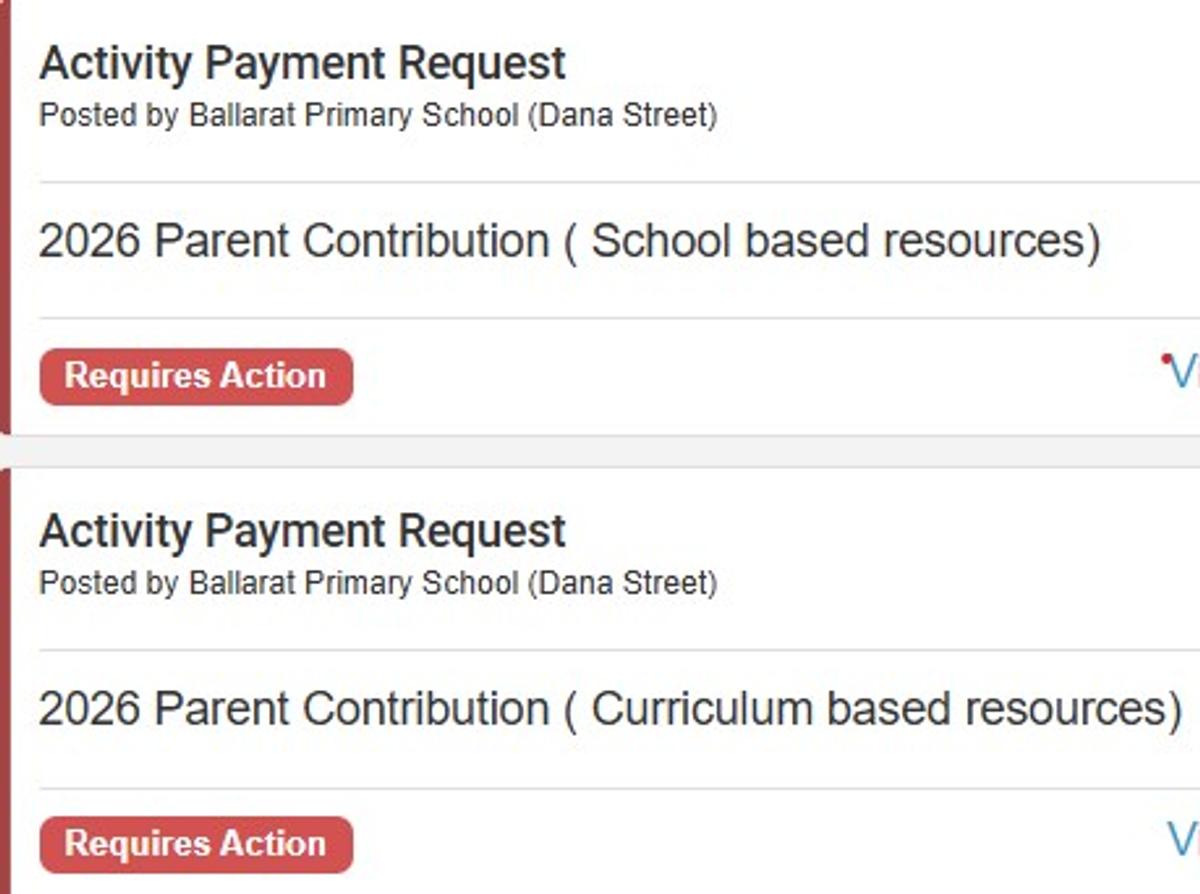This screenshot has width=1200, height=894.
Task: Click the school name on School based resources card
Action: click(453, 116)
